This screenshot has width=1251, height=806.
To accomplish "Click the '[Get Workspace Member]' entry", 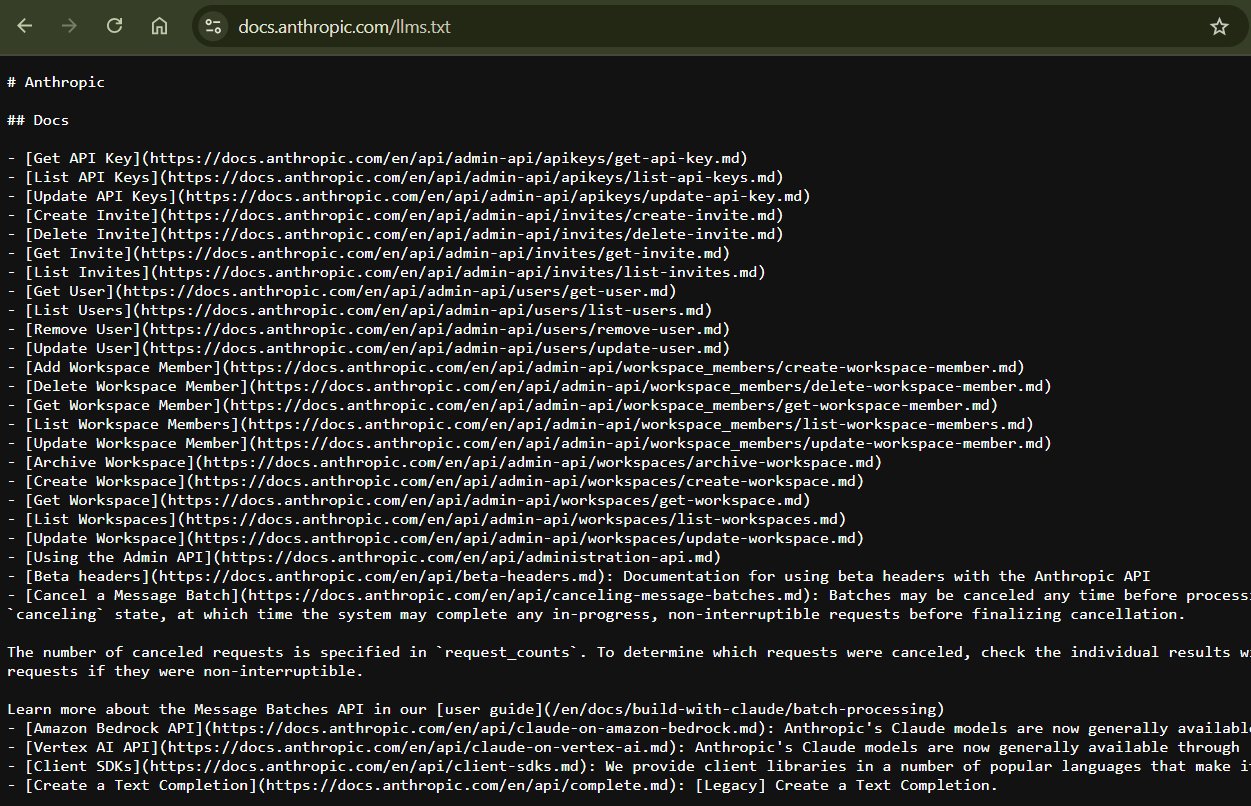I will [x=503, y=405].
